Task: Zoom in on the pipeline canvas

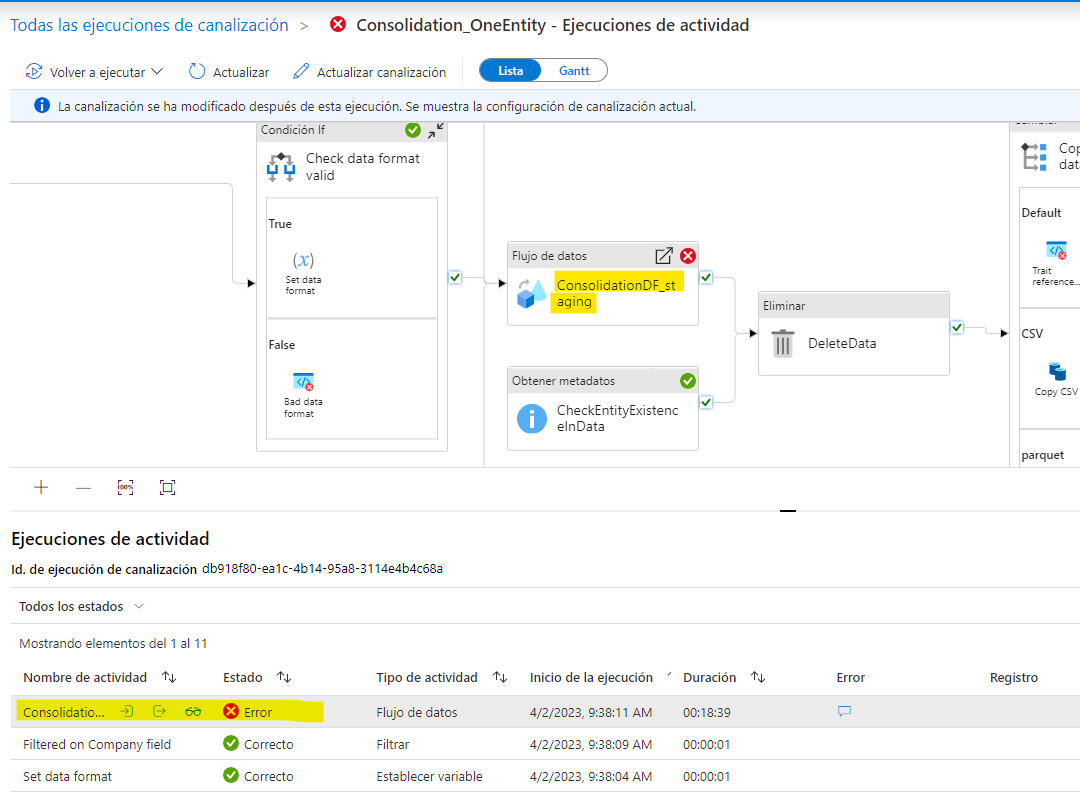Action: pos(41,488)
